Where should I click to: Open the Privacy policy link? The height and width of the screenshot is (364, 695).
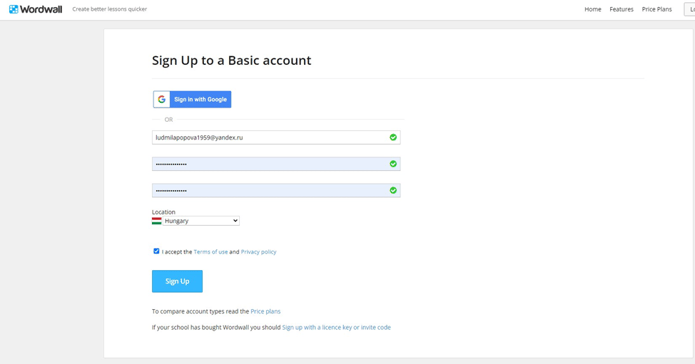click(258, 252)
